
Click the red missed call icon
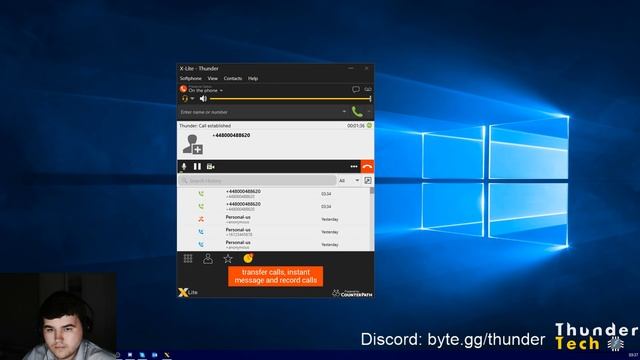(x=201, y=219)
